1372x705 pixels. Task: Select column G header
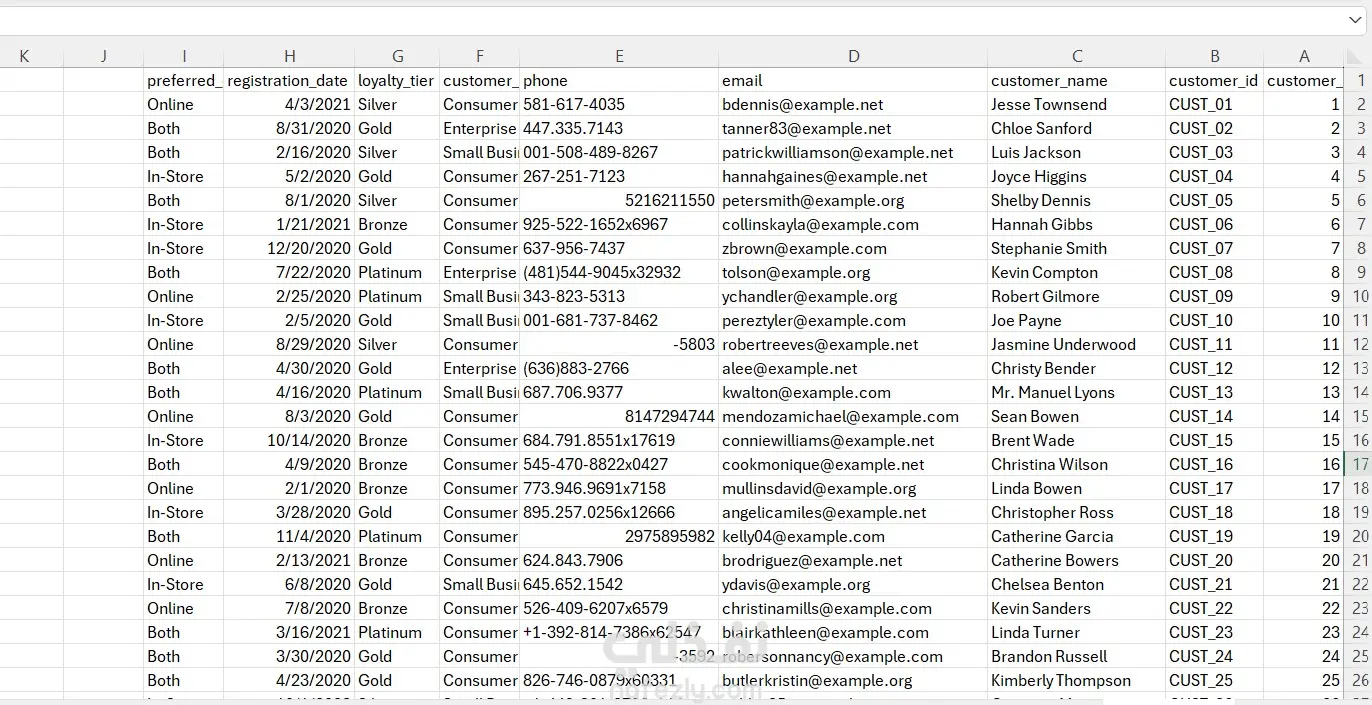point(398,56)
